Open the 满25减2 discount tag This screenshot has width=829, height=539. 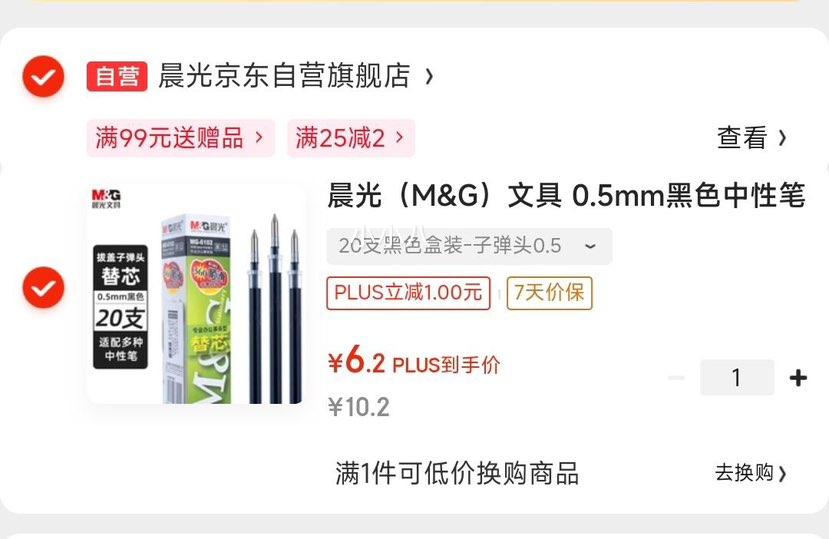(351, 138)
